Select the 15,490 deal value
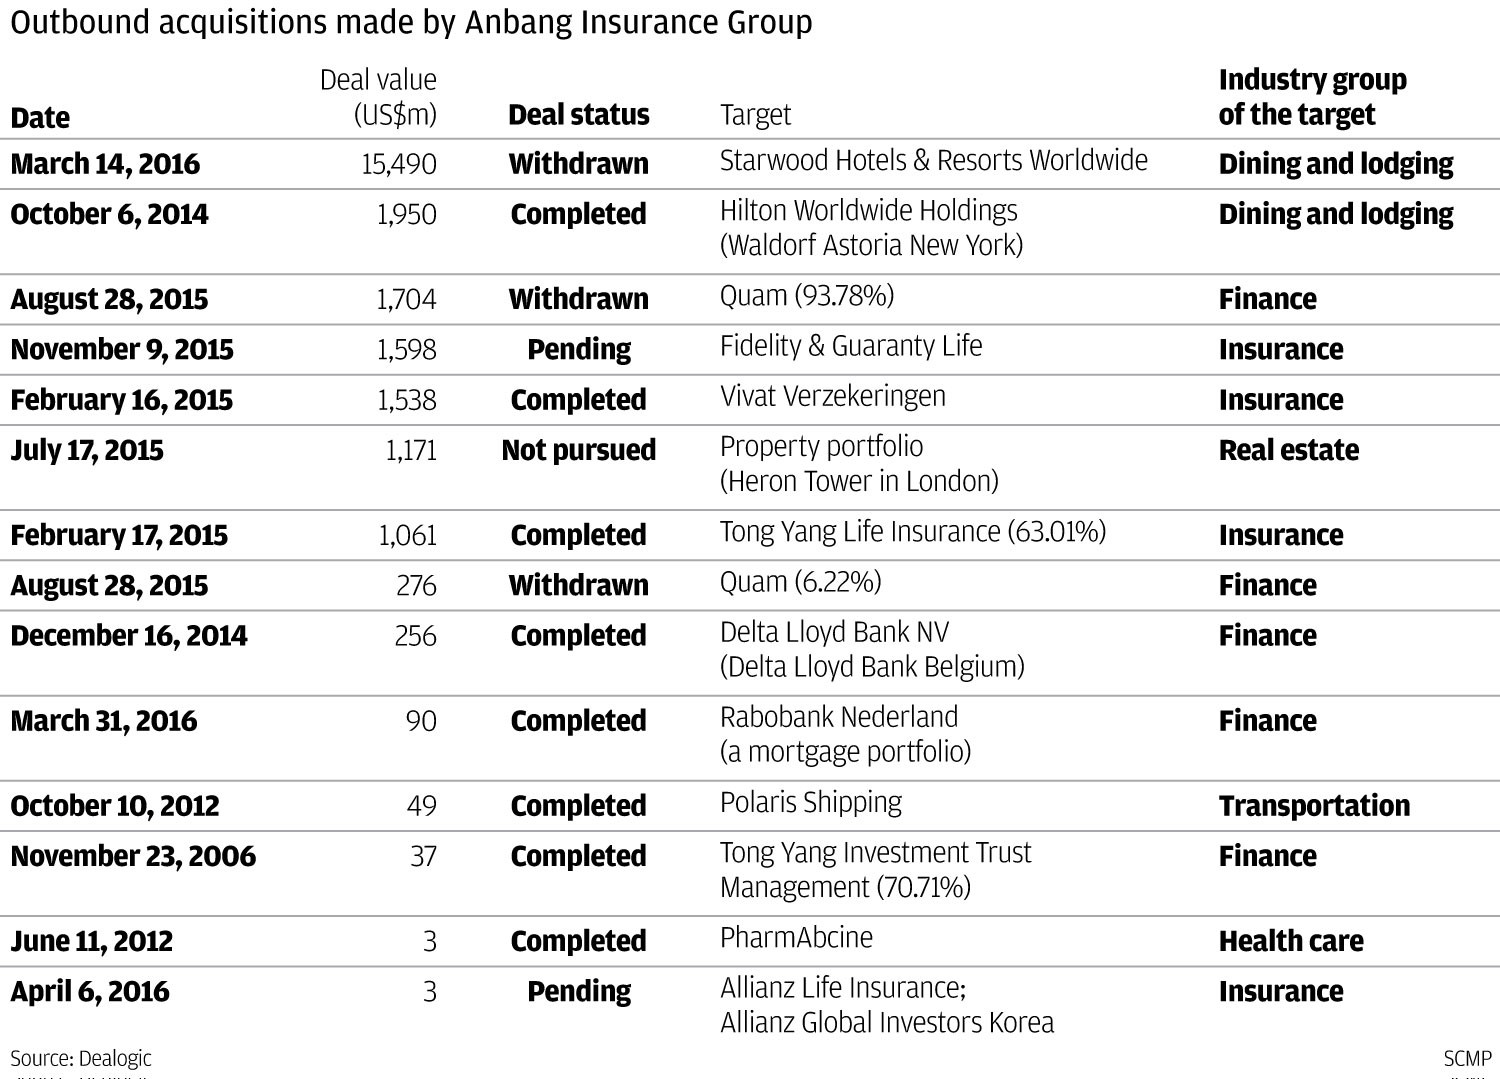 tap(399, 164)
